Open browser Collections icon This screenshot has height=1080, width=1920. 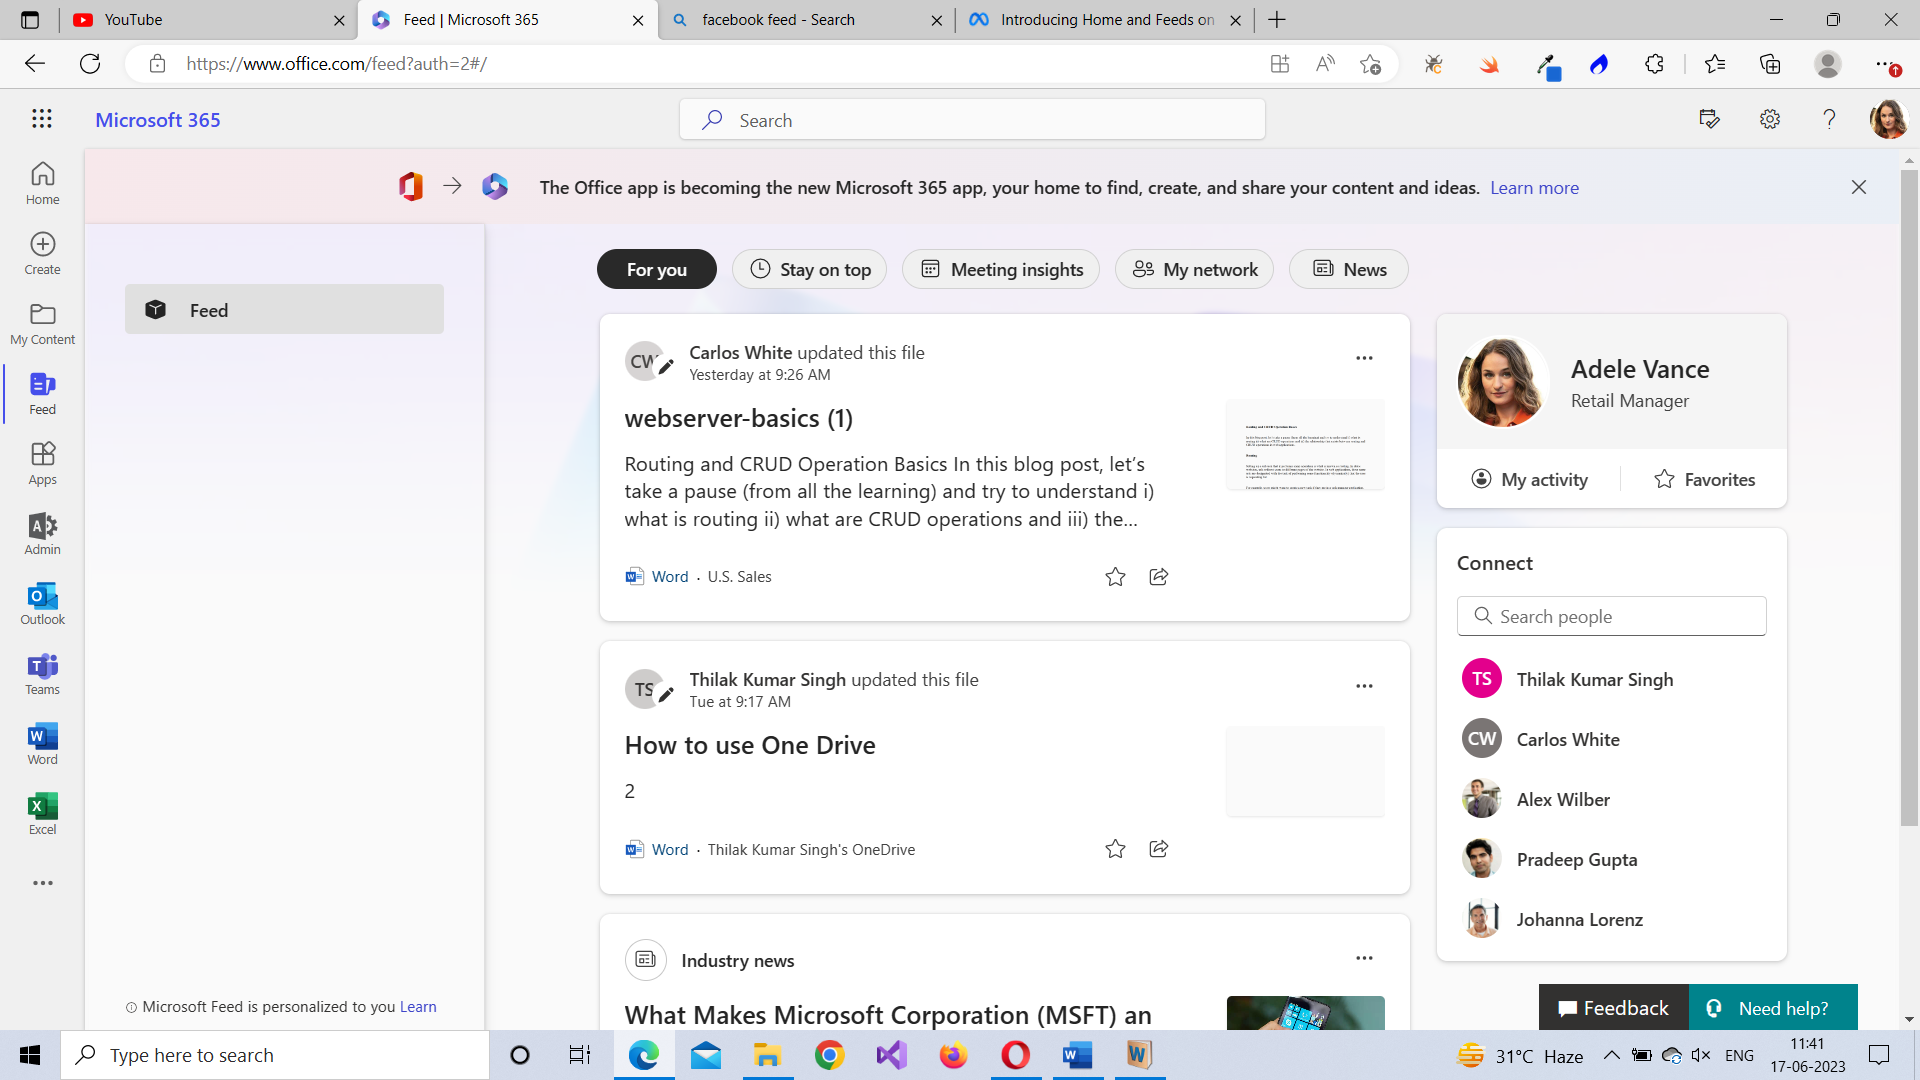pos(1770,64)
